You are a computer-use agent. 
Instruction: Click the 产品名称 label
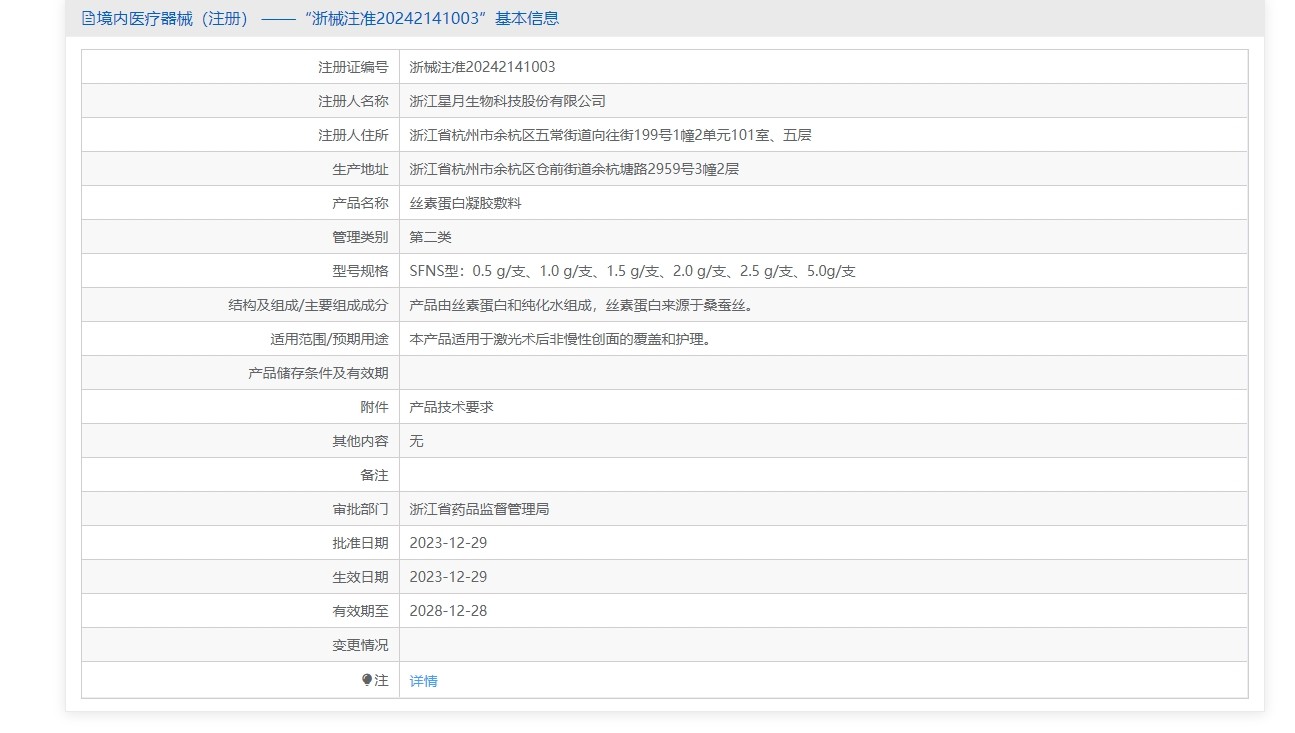pyautogui.click(x=360, y=203)
